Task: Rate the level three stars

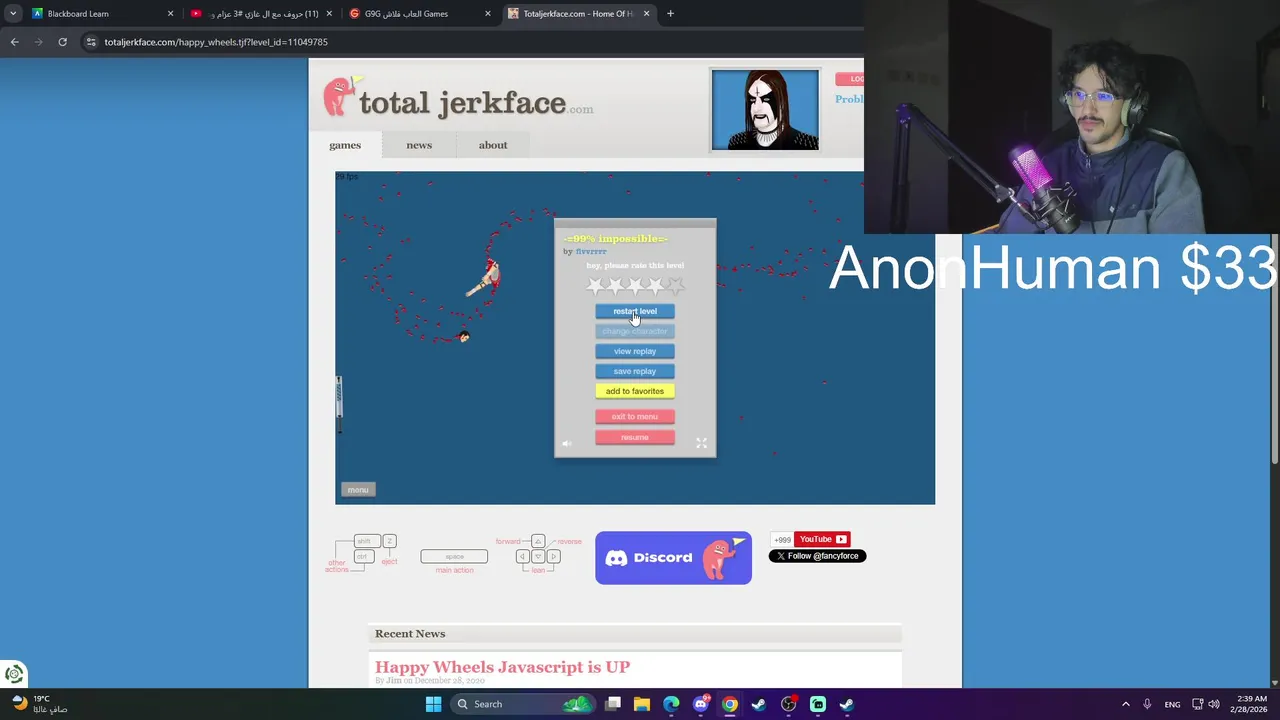Action: coord(635,286)
